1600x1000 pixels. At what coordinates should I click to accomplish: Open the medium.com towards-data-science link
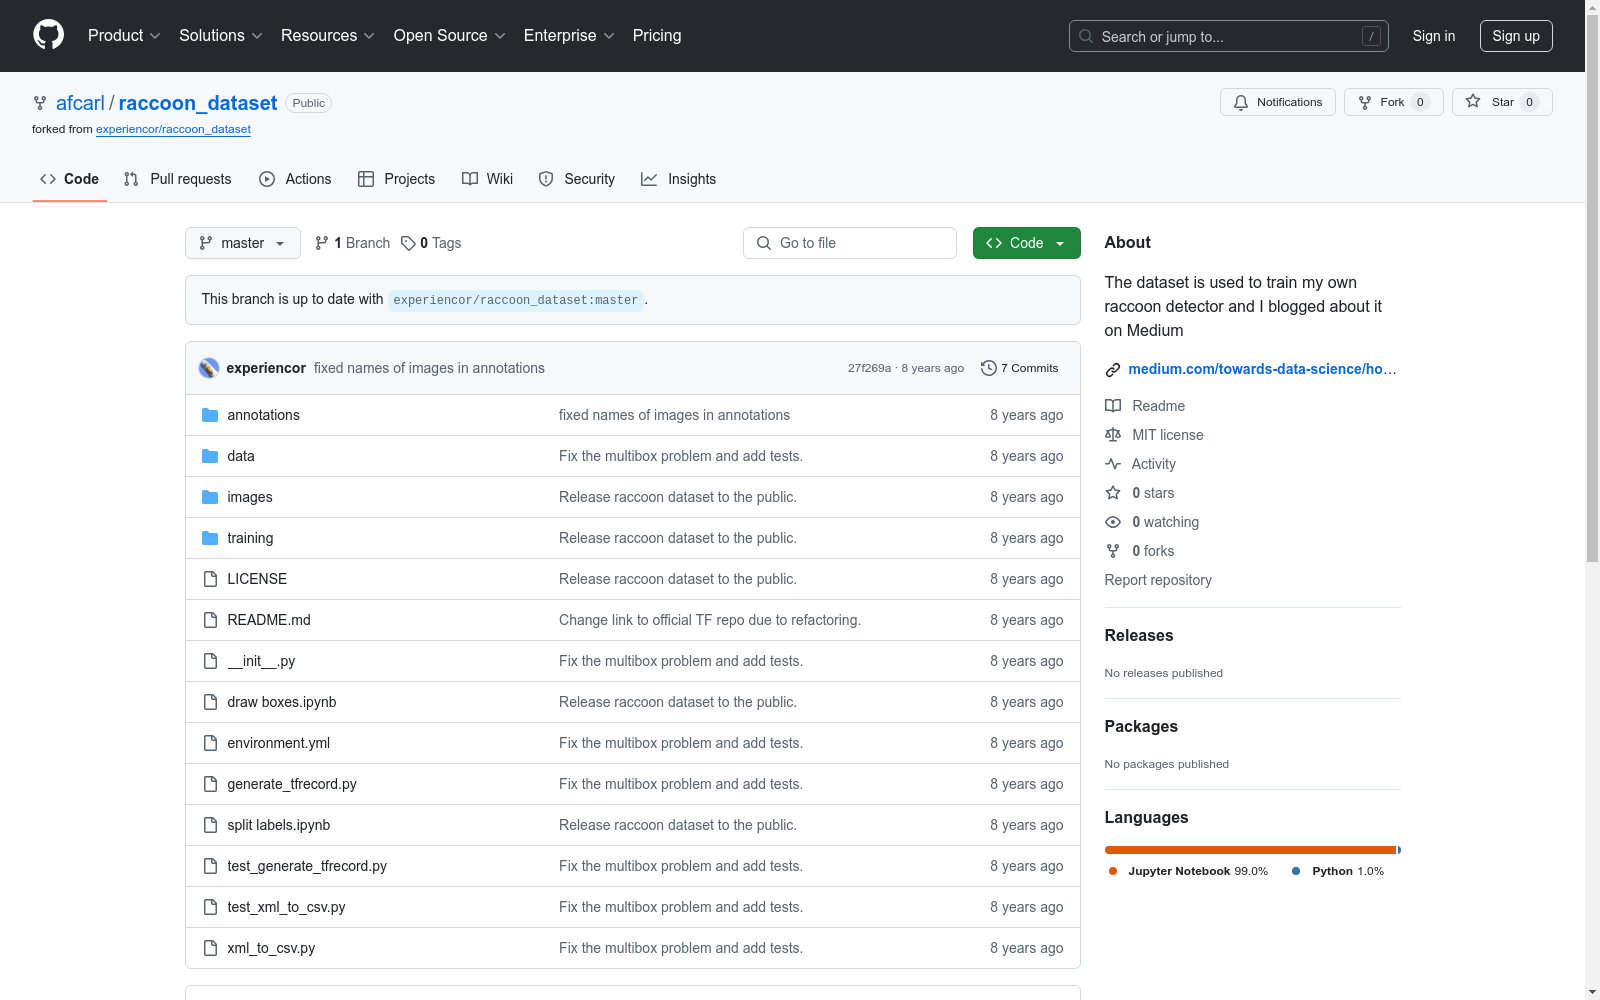coord(1262,369)
